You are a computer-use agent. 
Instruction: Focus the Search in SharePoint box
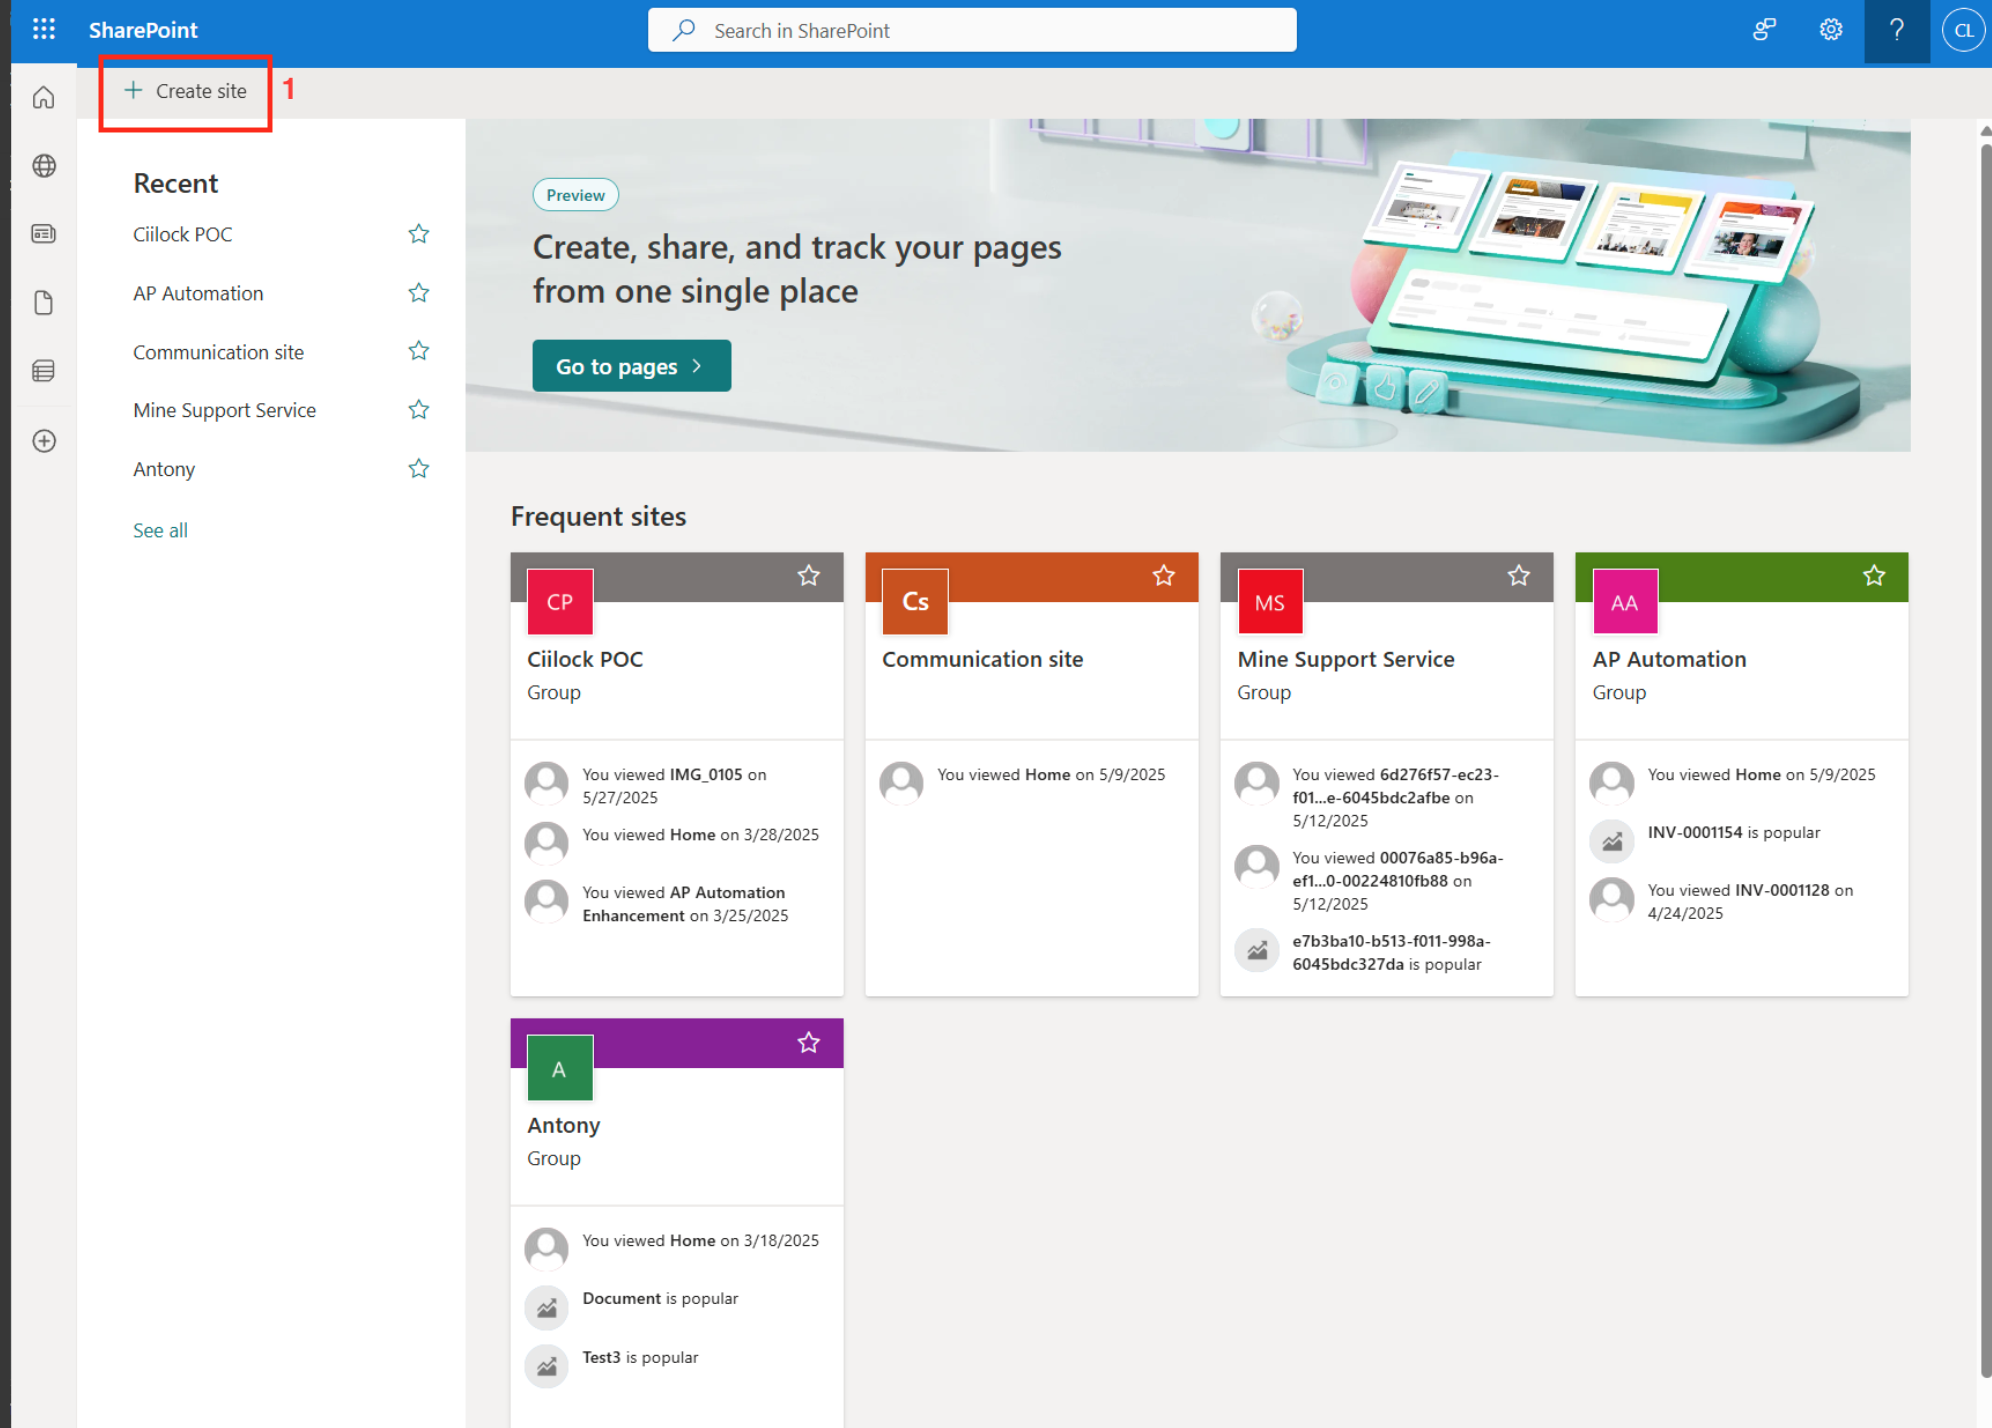click(x=972, y=30)
